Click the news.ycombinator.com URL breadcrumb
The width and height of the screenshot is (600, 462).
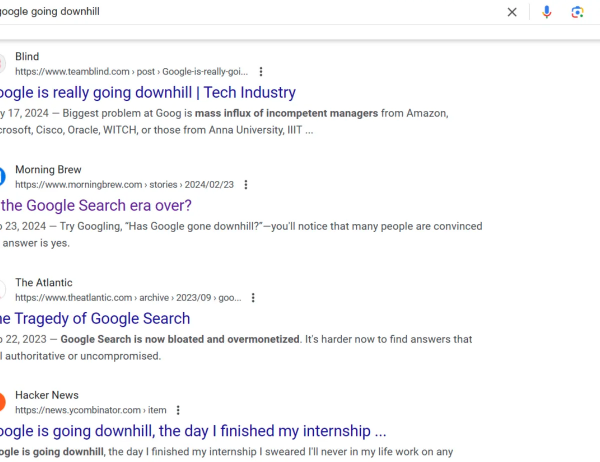point(91,410)
